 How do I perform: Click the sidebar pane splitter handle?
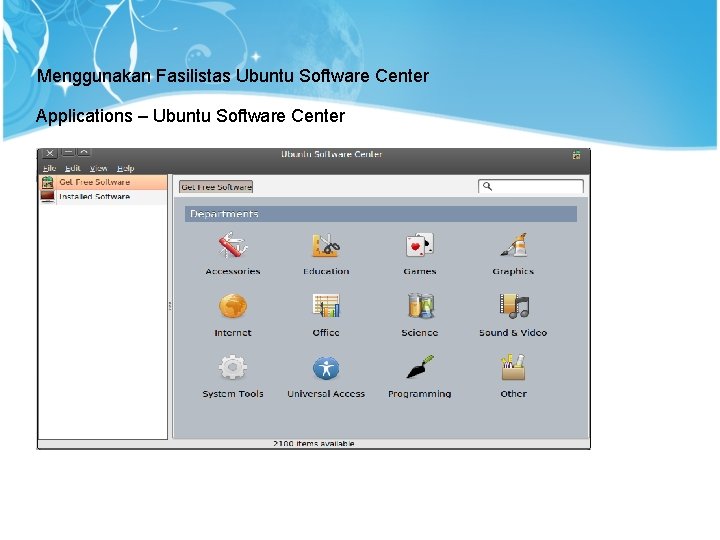(x=170, y=306)
